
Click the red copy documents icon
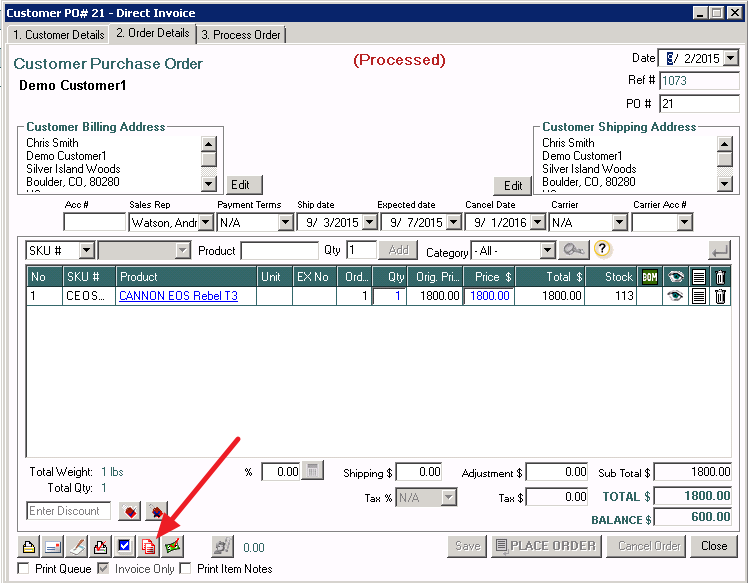tap(149, 546)
